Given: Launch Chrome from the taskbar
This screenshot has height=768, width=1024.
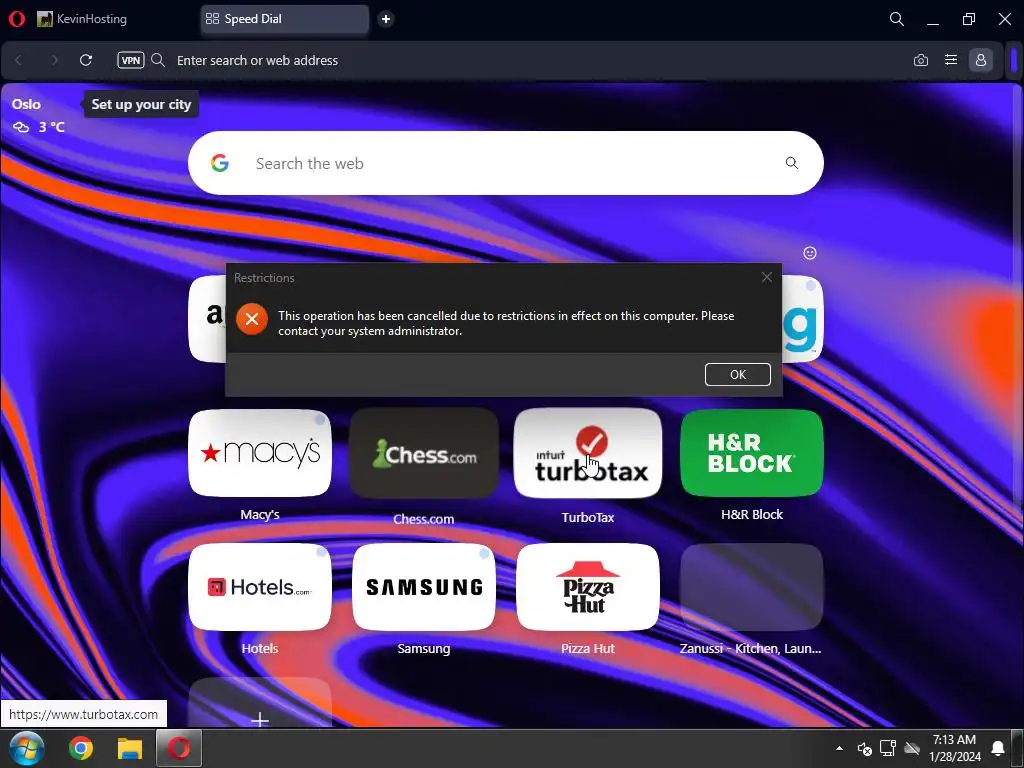Looking at the screenshot, I should [x=81, y=748].
